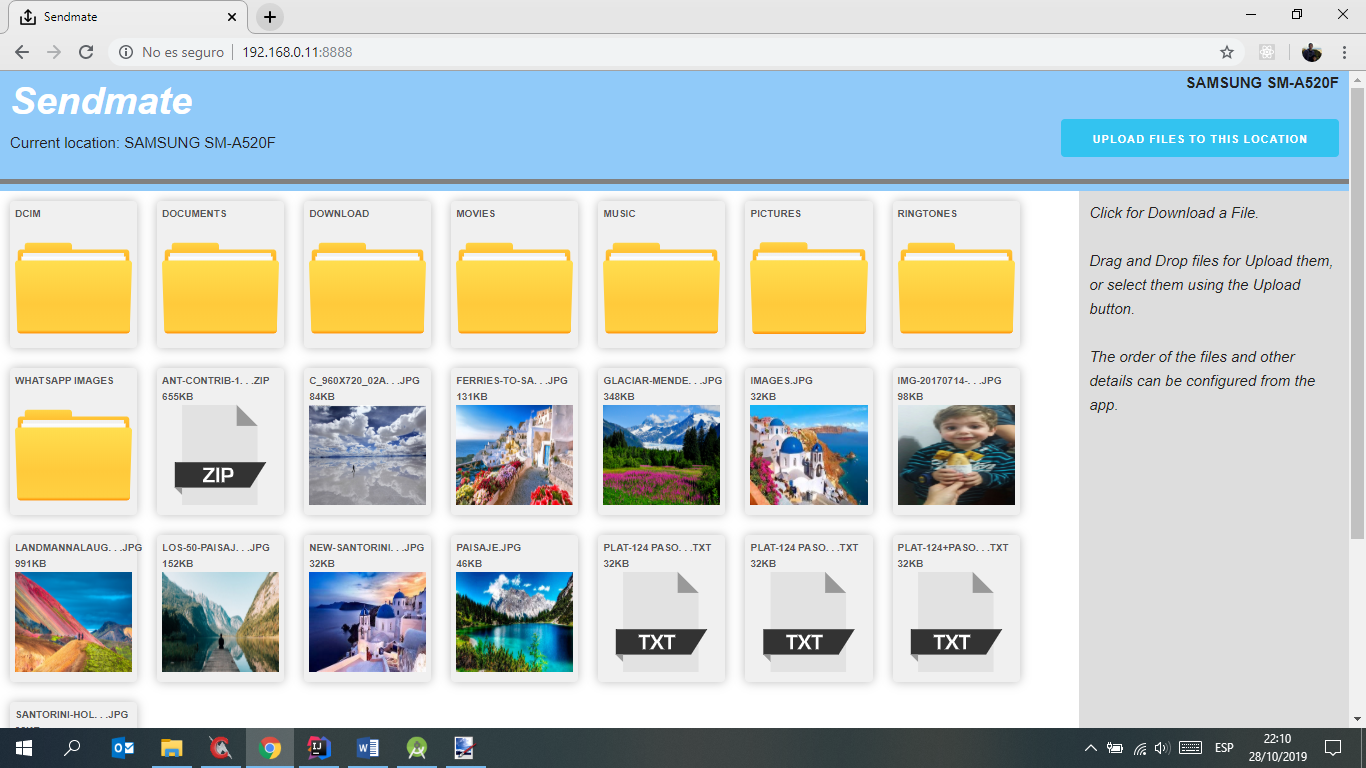Close the Sendmate tab
The width and height of the screenshot is (1366, 768).
(232, 17)
